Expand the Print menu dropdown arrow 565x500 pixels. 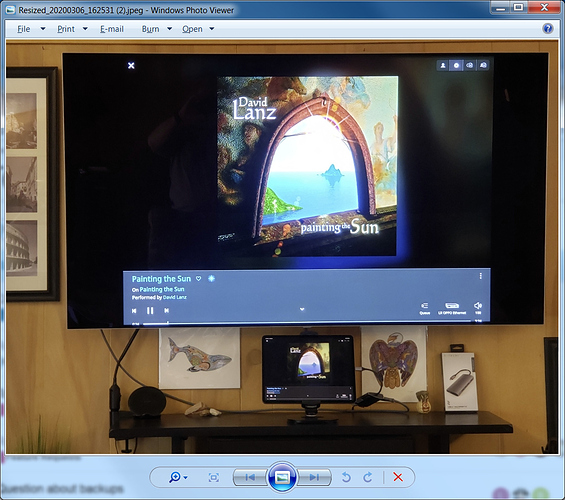(85, 29)
